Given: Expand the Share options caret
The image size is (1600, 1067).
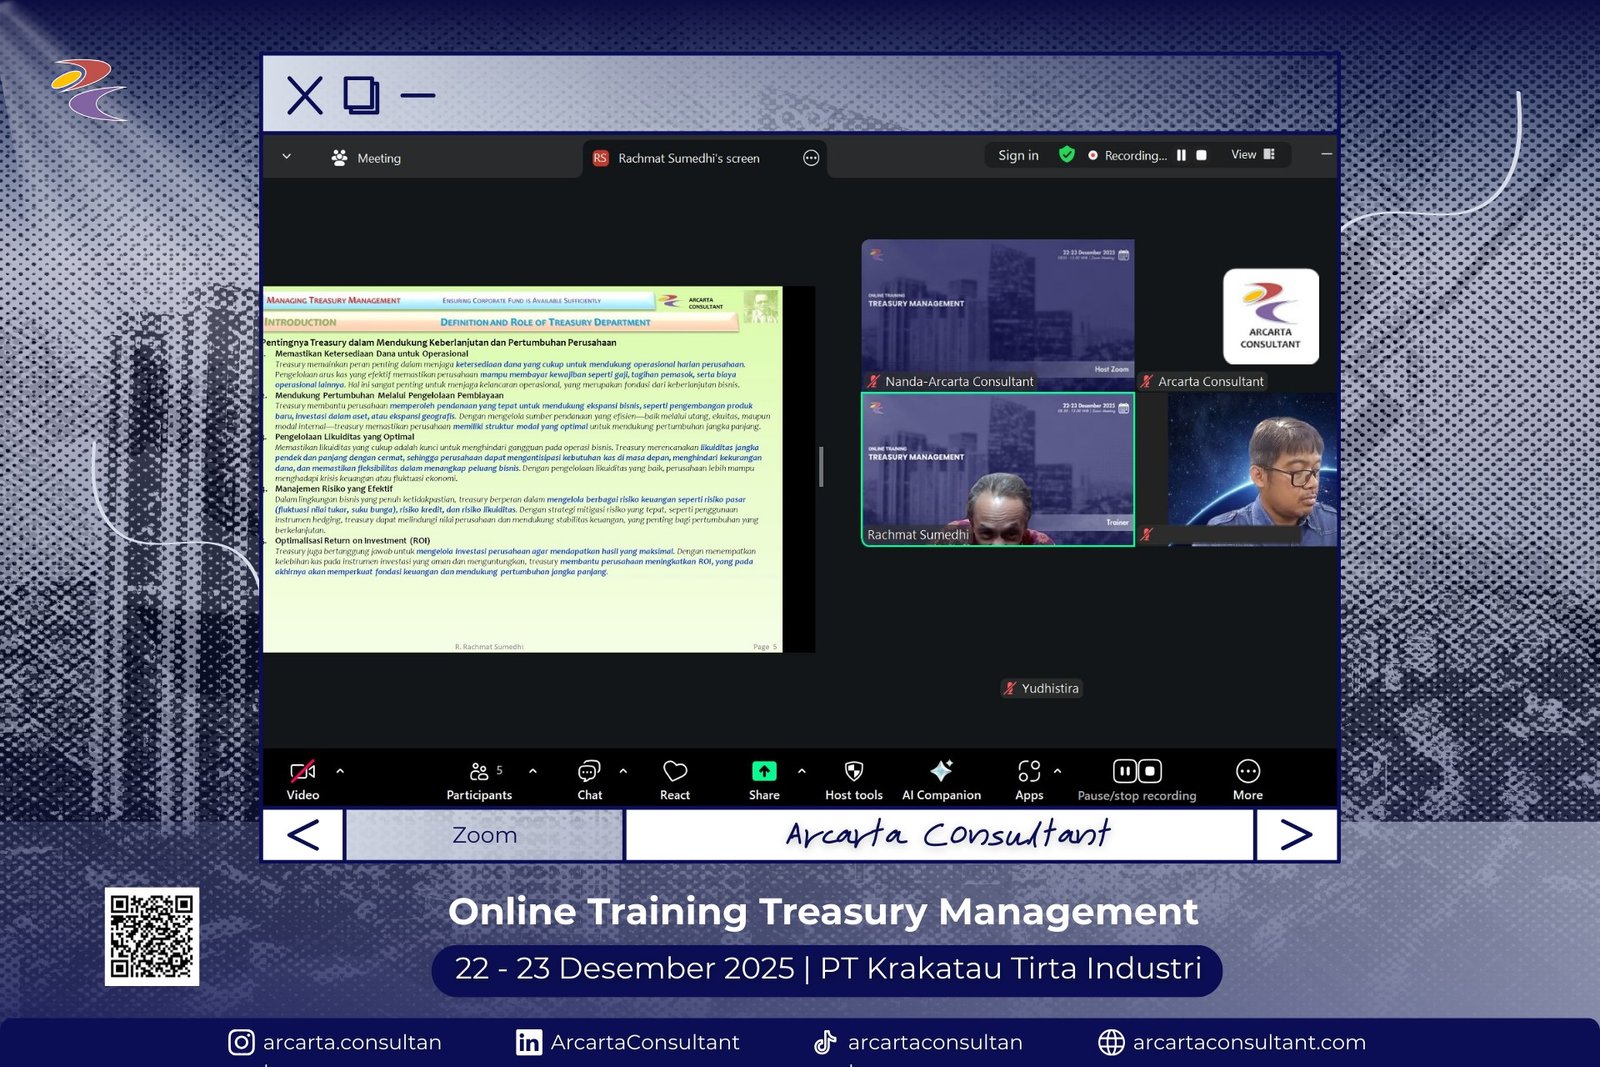Looking at the screenshot, I should [x=802, y=771].
